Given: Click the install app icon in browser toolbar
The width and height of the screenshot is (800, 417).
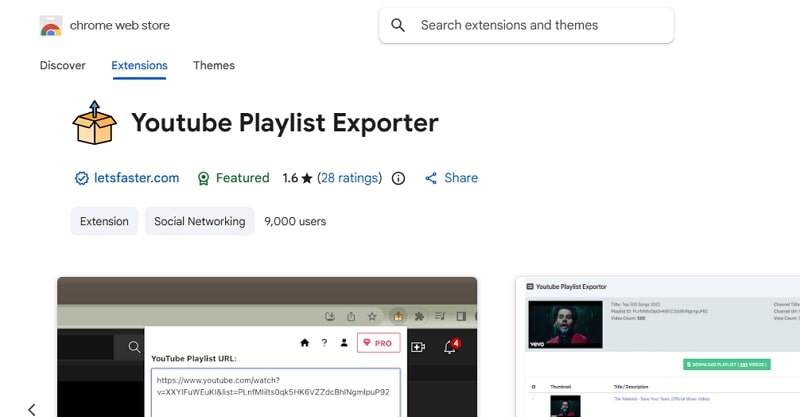Looking at the screenshot, I should pos(330,316).
